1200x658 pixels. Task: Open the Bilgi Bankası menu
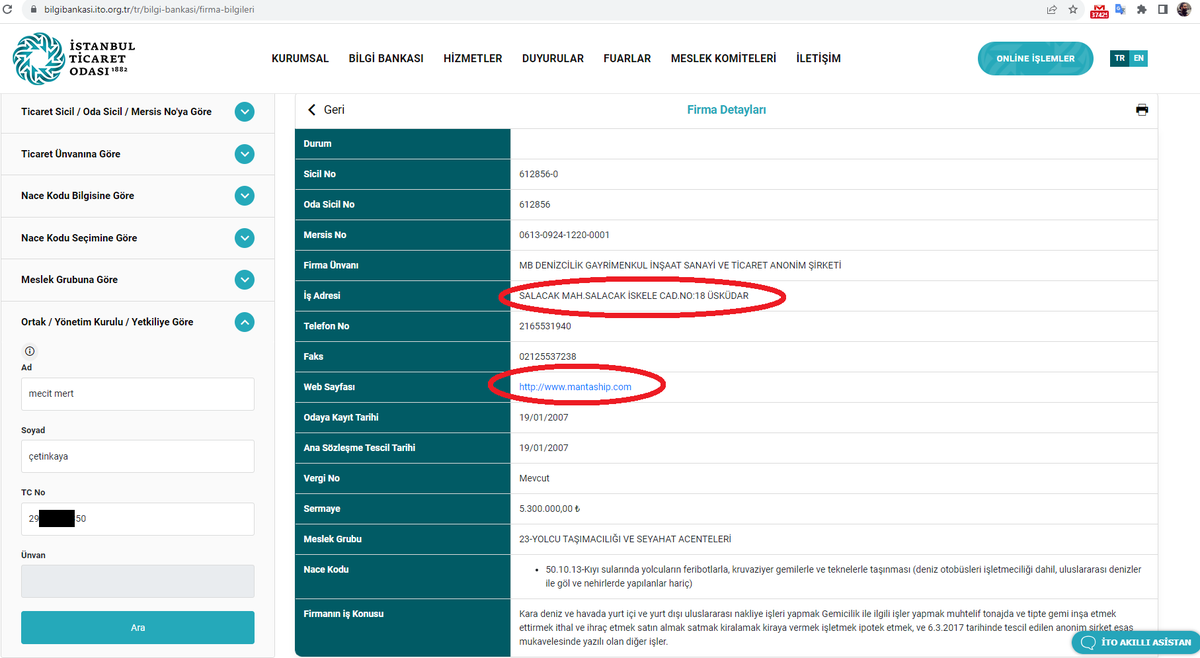[386, 59]
